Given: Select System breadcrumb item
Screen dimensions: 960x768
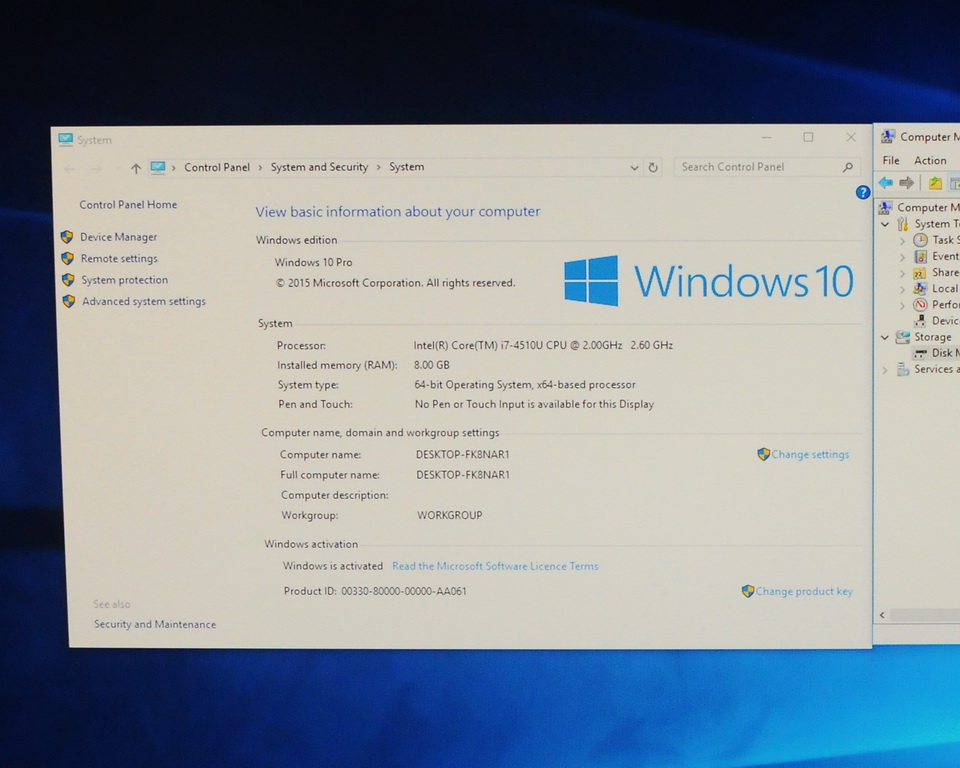Looking at the screenshot, I should click(x=407, y=167).
